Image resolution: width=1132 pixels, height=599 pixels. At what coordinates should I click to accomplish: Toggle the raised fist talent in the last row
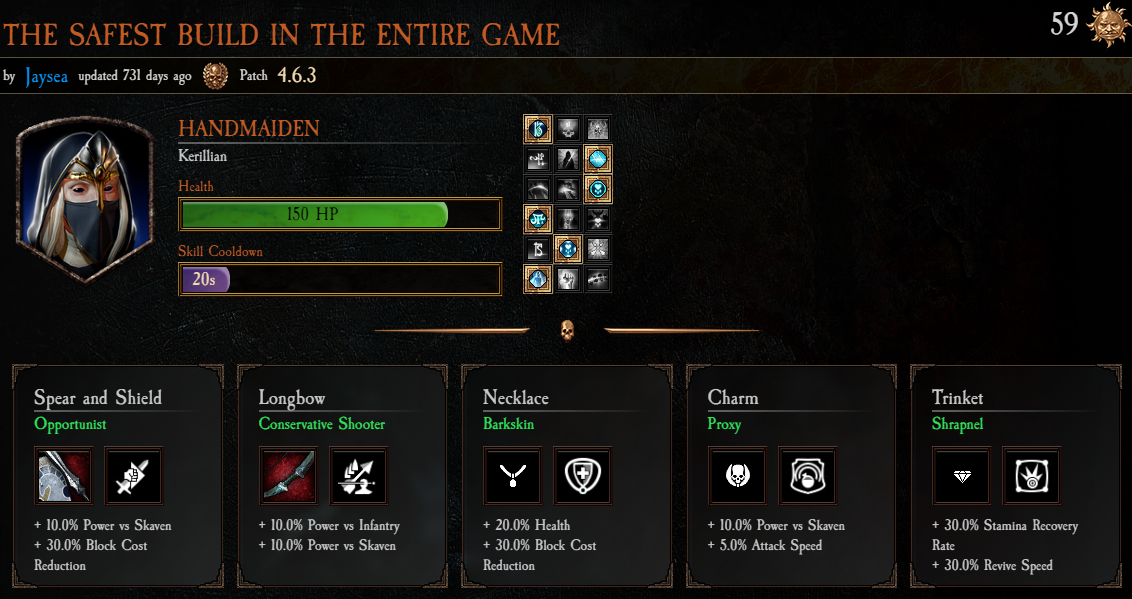coord(567,279)
